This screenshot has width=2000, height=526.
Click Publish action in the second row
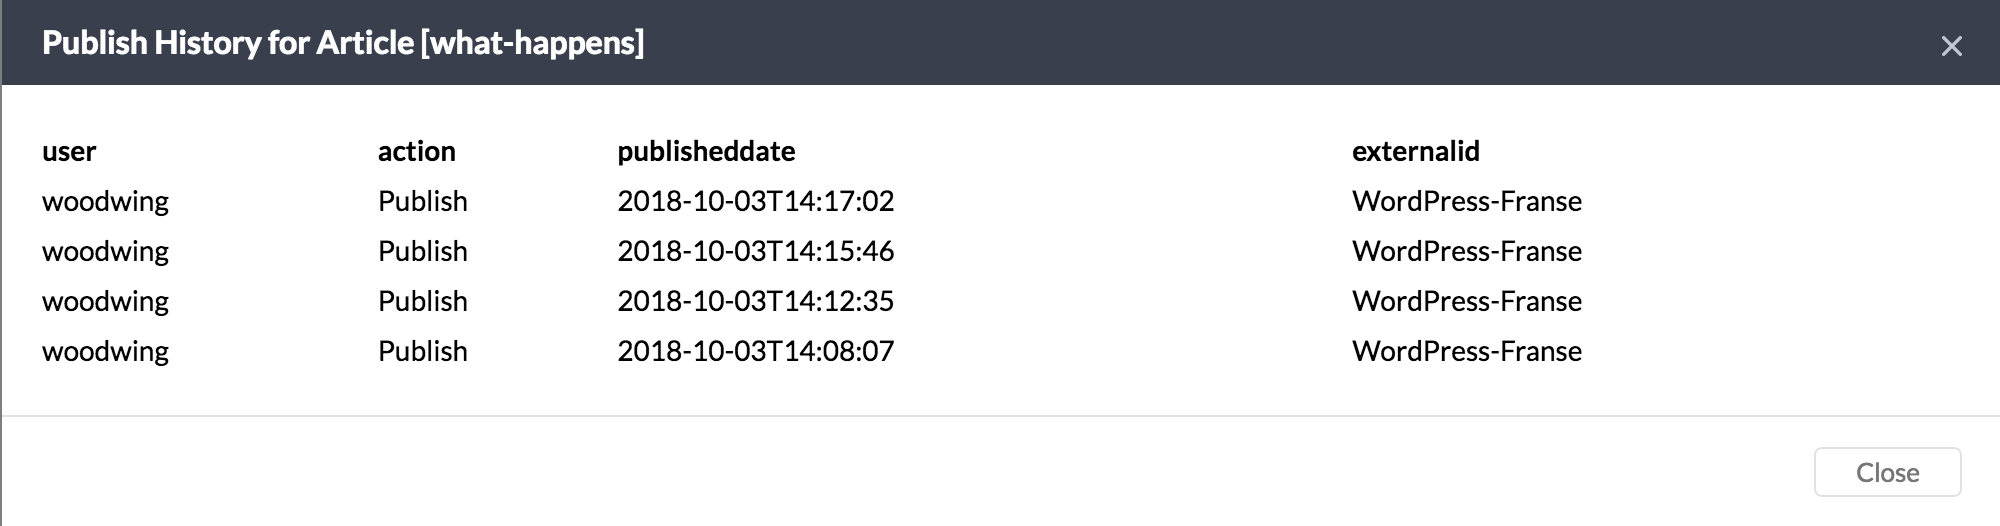(x=422, y=251)
